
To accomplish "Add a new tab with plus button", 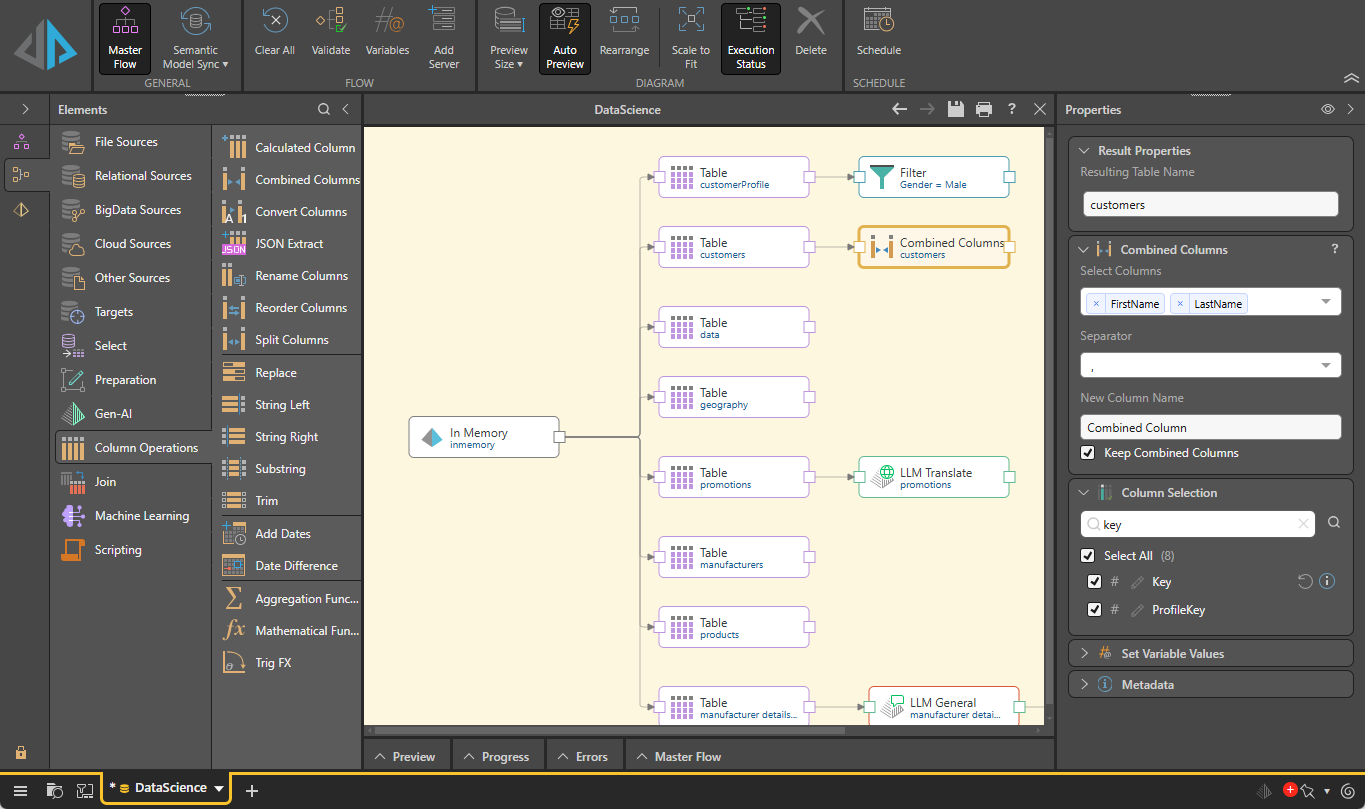I will tap(252, 791).
